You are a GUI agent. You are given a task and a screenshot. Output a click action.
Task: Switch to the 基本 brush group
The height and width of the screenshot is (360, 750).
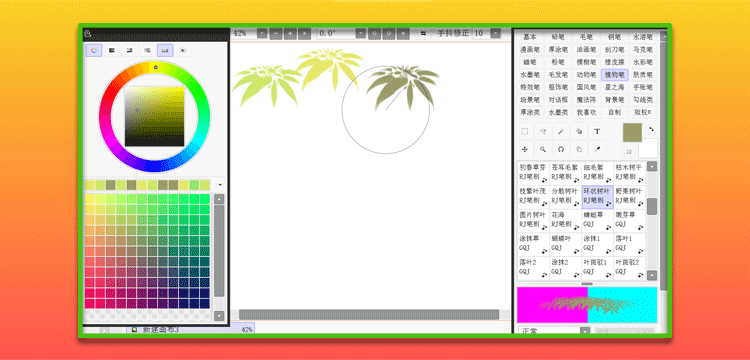point(530,37)
